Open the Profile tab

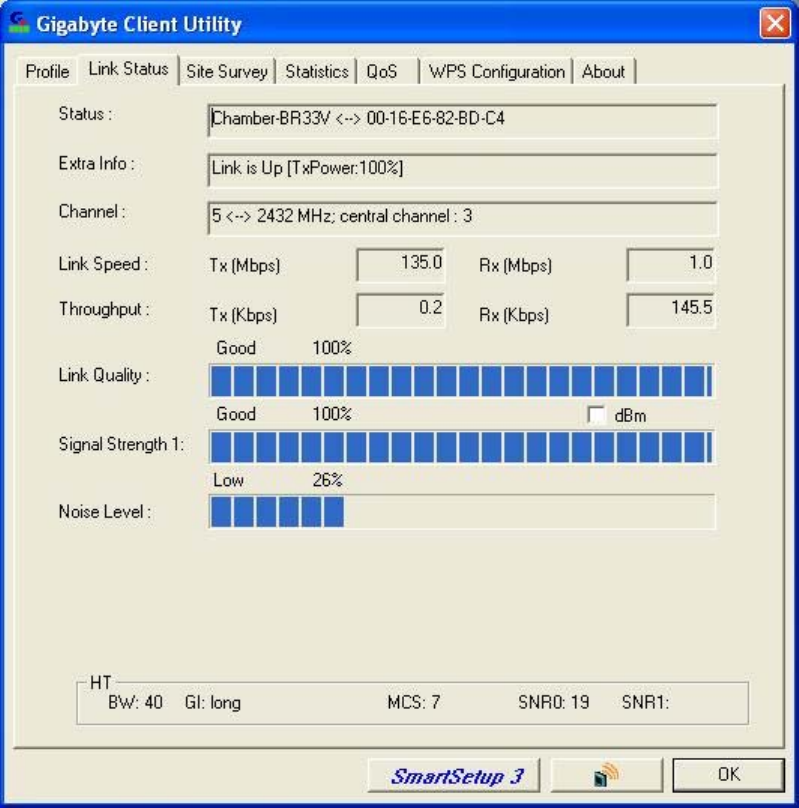click(47, 71)
